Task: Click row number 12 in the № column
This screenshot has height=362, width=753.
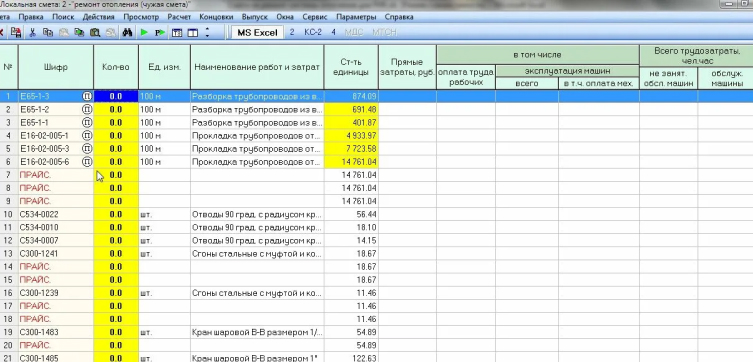Action: (x=8, y=241)
